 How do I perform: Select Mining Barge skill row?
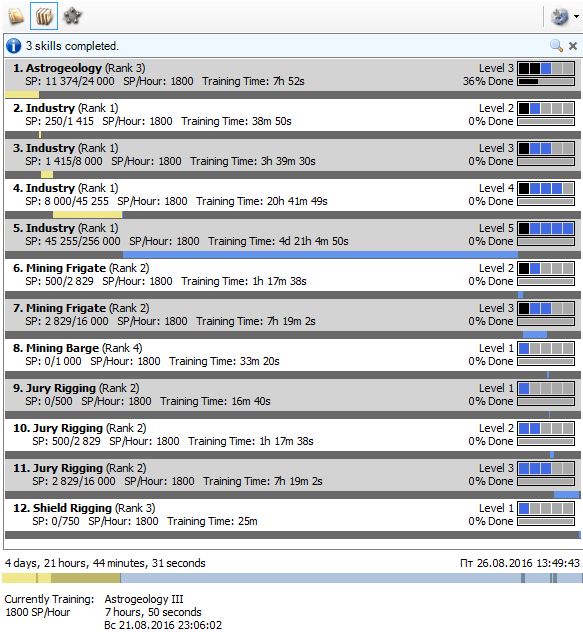pos(293,355)
